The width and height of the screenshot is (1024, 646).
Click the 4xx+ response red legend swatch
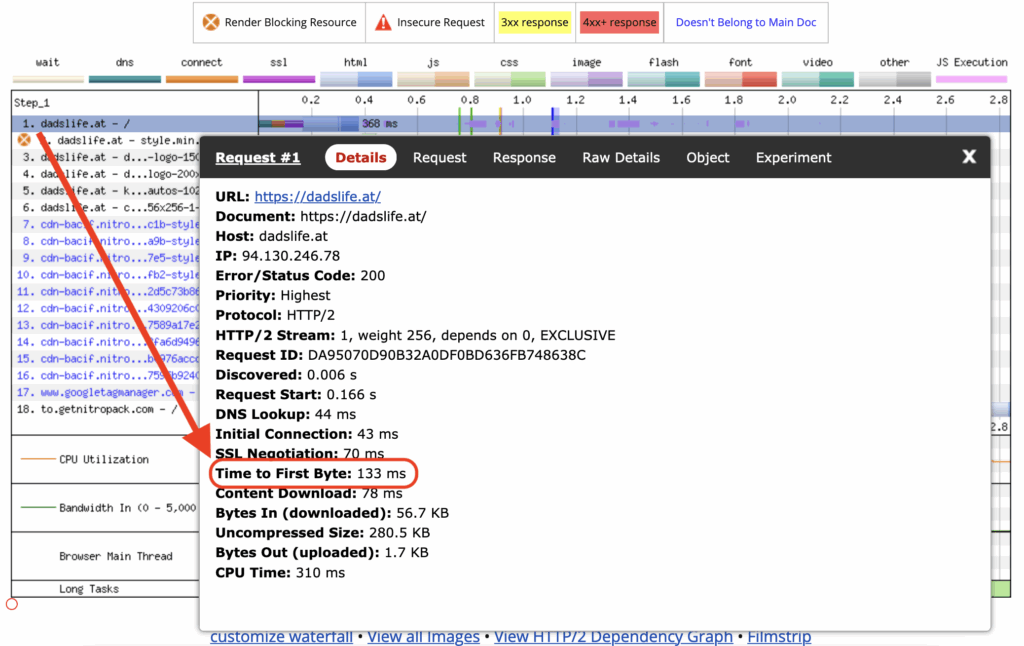(619, 22)
